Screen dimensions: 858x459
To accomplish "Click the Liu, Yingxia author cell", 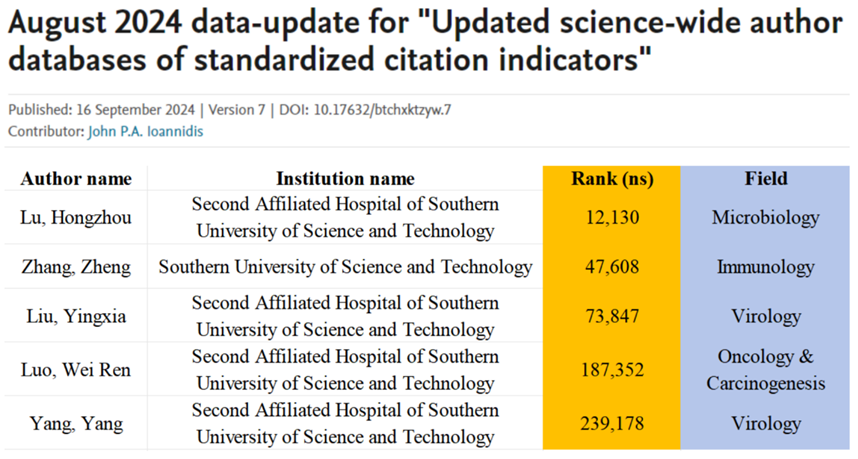I will point(76,317).
